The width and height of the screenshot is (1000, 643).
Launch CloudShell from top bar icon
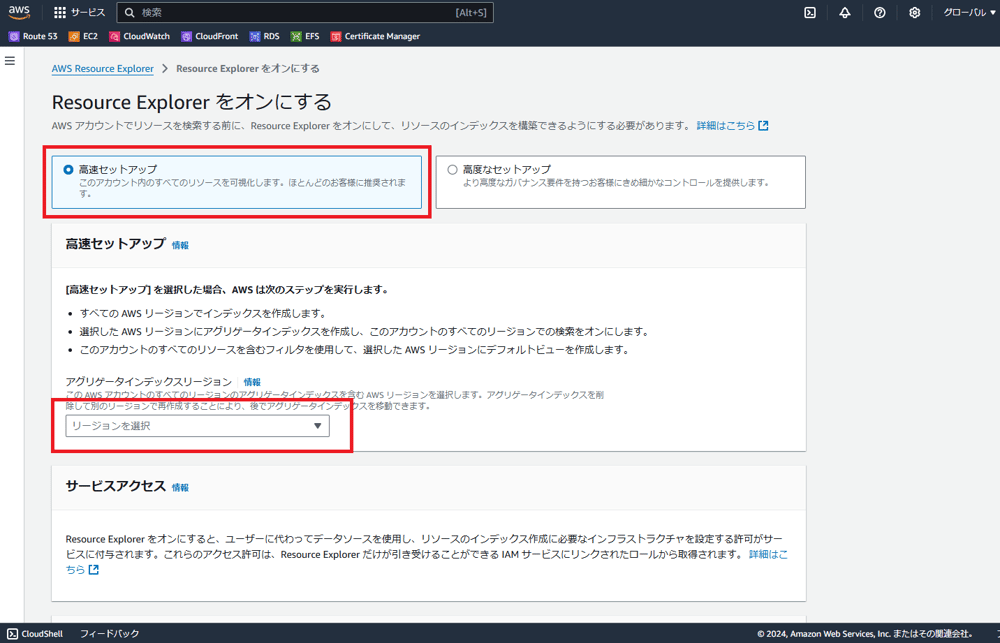(x=810, y=13)
